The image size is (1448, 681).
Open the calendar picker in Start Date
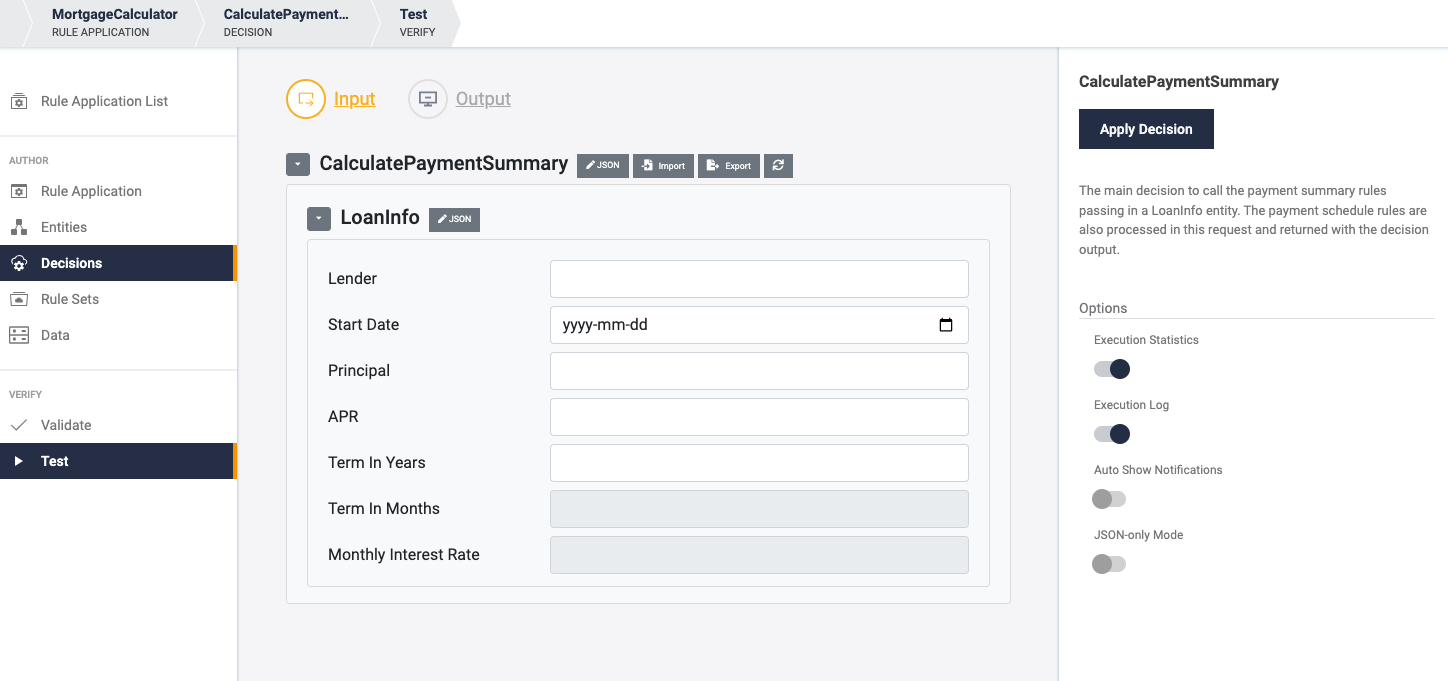click(x=946, y=325)
